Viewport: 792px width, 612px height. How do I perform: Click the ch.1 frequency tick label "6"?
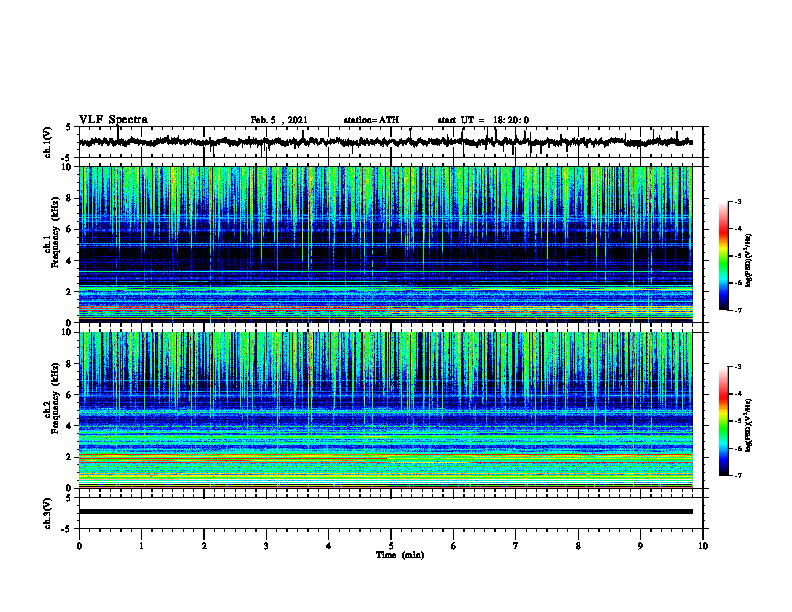click(x=69, y=229)
